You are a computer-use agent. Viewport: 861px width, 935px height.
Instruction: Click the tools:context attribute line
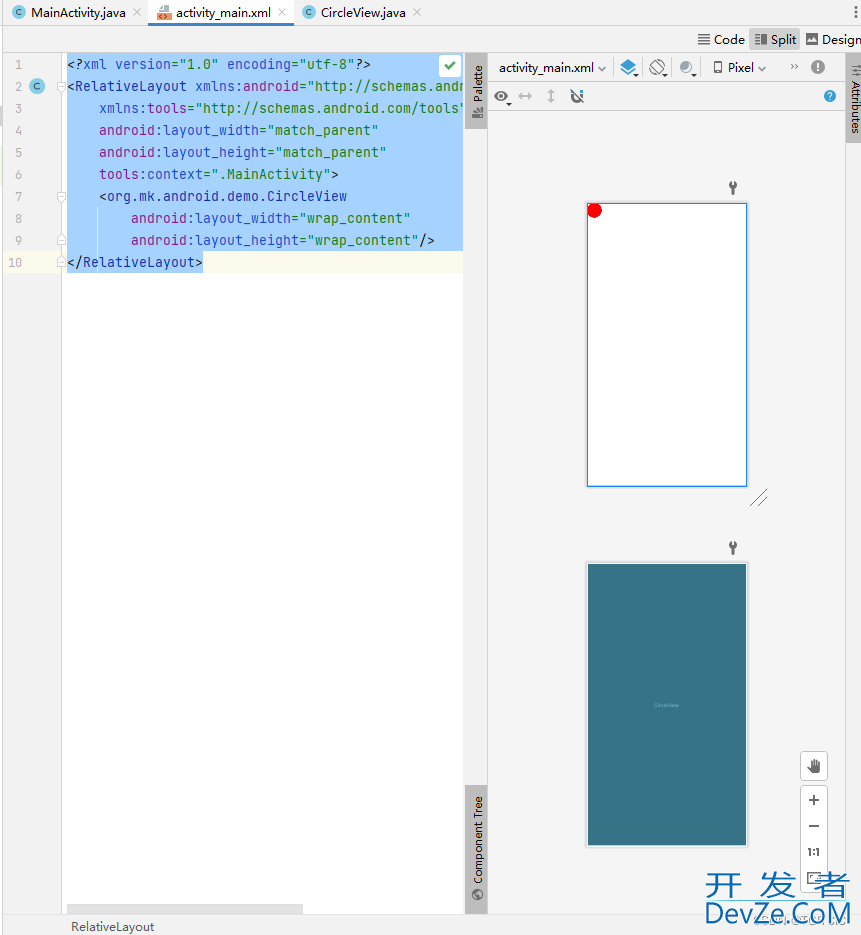click(218, 174)
